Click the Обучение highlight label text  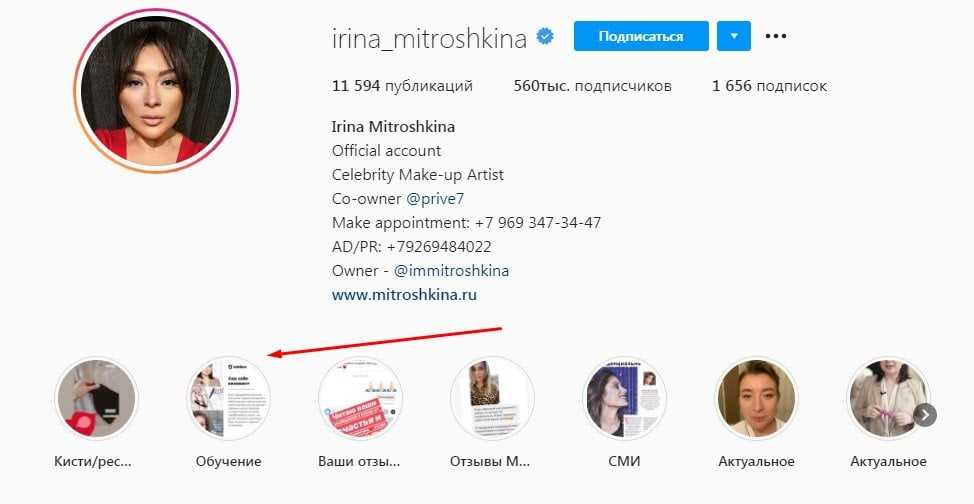pyautogui.click(x=228, y=462)
